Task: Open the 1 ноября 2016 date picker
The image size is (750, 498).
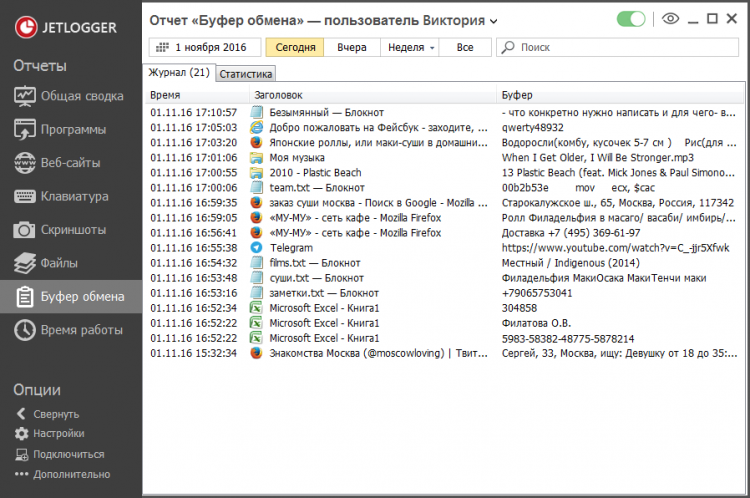Action: pyautogui.click(x=205, y=47)
